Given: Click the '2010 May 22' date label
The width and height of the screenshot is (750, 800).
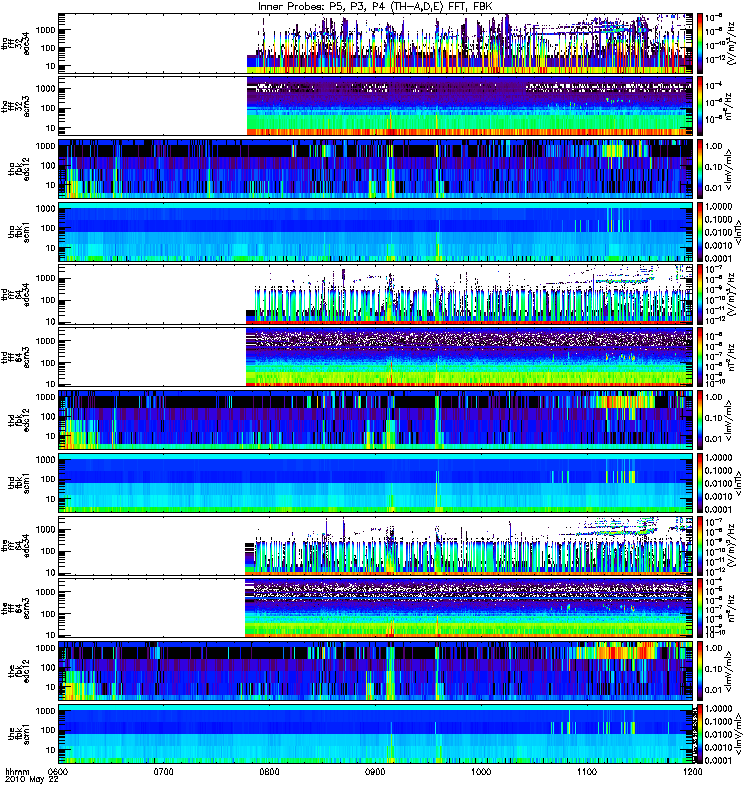Looking at the screenshot, I should (32, 780).
